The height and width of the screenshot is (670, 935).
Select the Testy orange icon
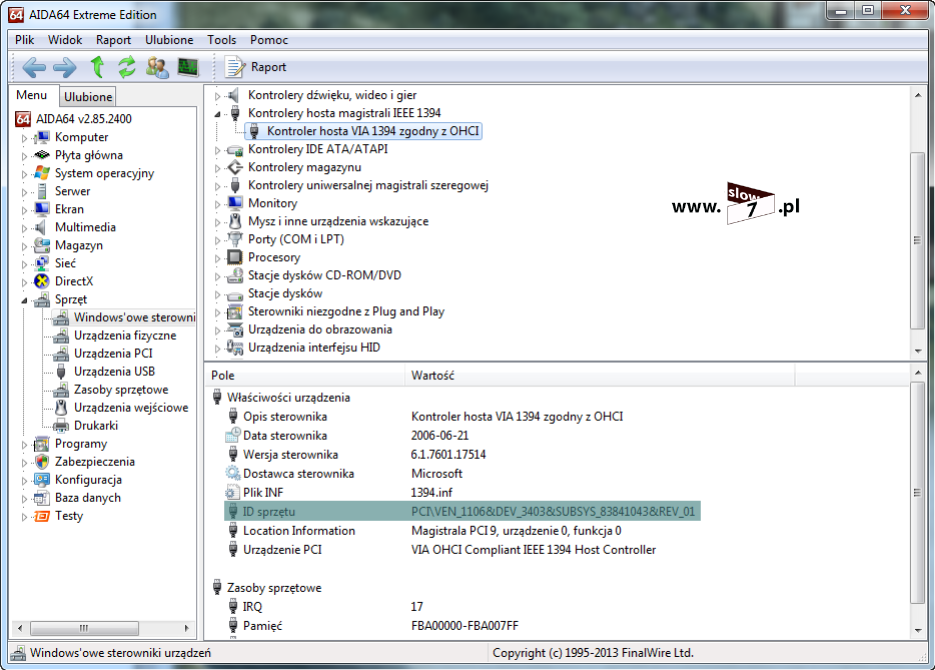tap(42, 516)
